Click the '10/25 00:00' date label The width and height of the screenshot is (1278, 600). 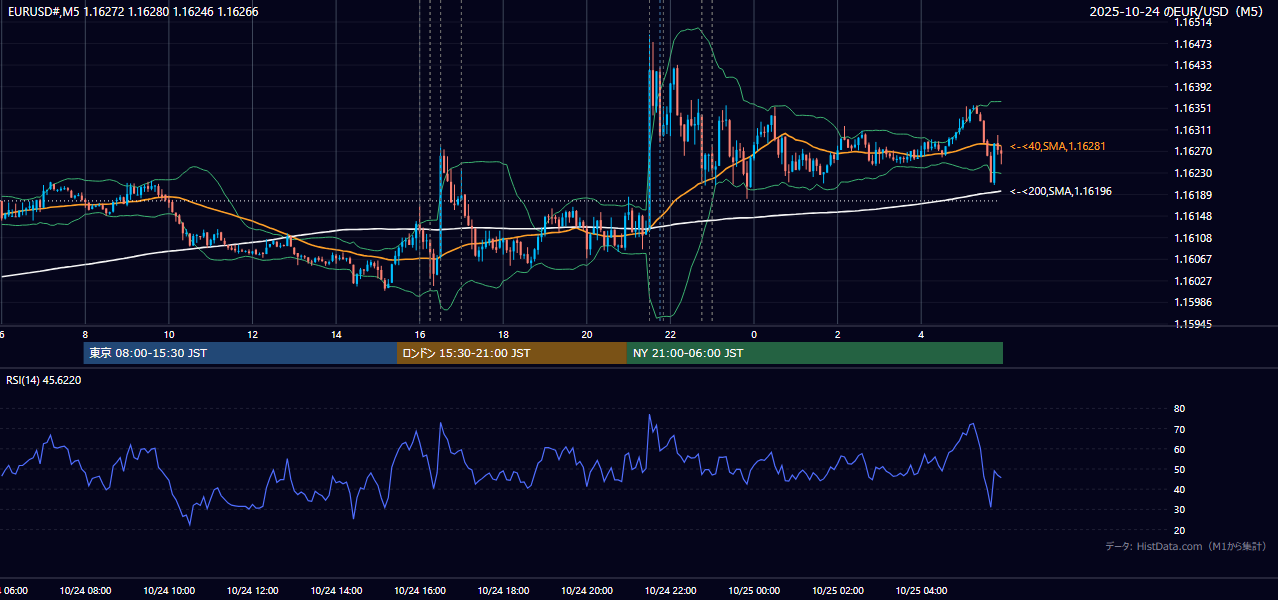[x=754, y=591]
